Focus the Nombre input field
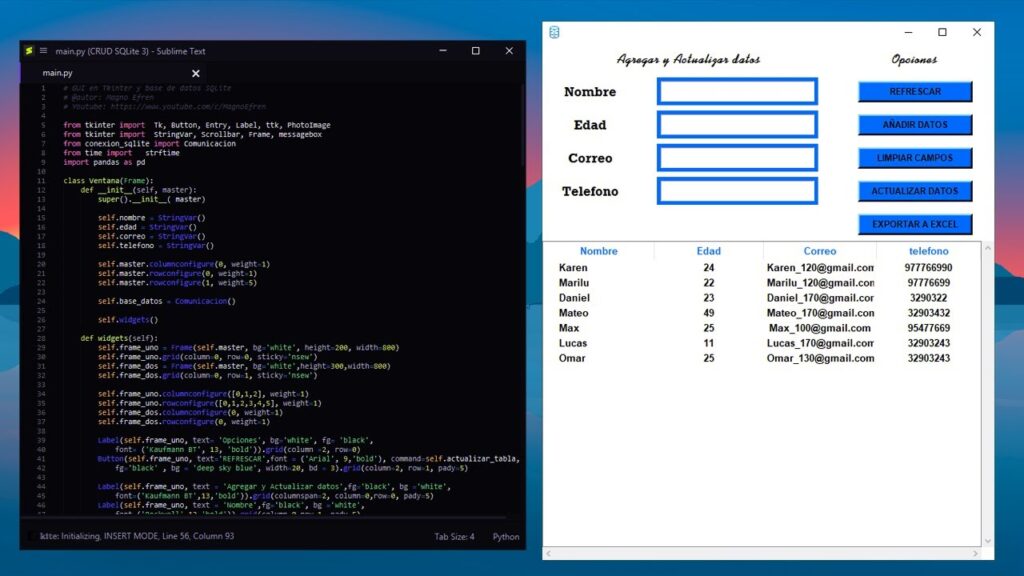 (737, 92)
